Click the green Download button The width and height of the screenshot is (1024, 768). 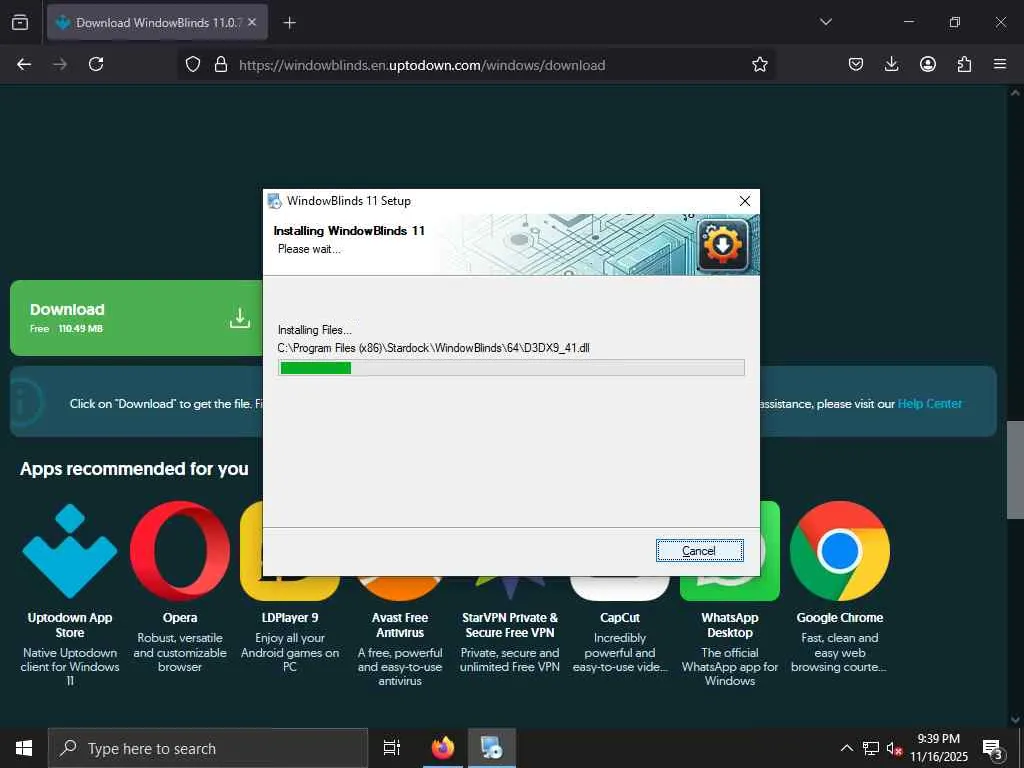(137, 318)
